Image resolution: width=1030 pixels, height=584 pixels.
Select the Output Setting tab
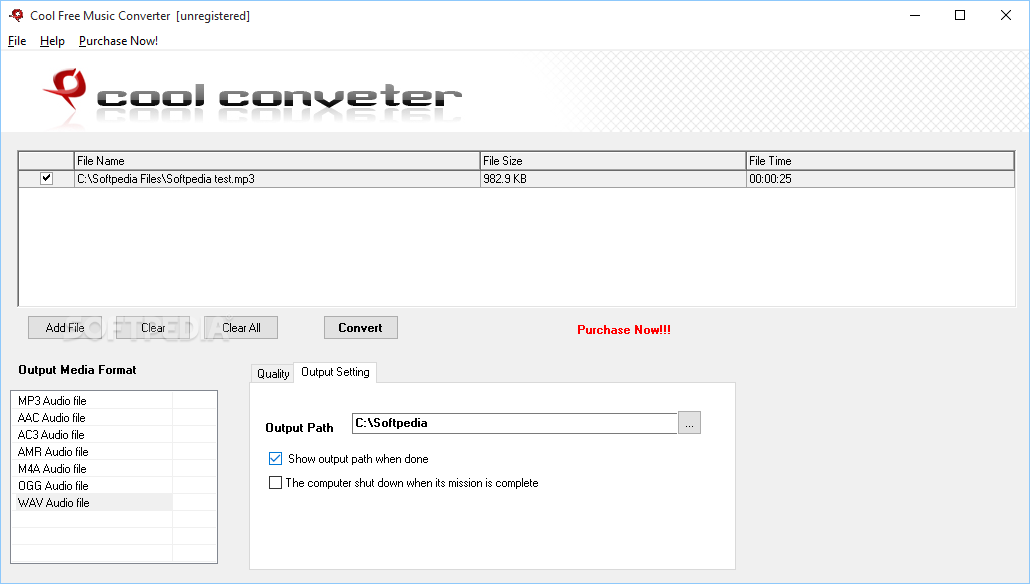pyautogui.click(x=335, y=372)
